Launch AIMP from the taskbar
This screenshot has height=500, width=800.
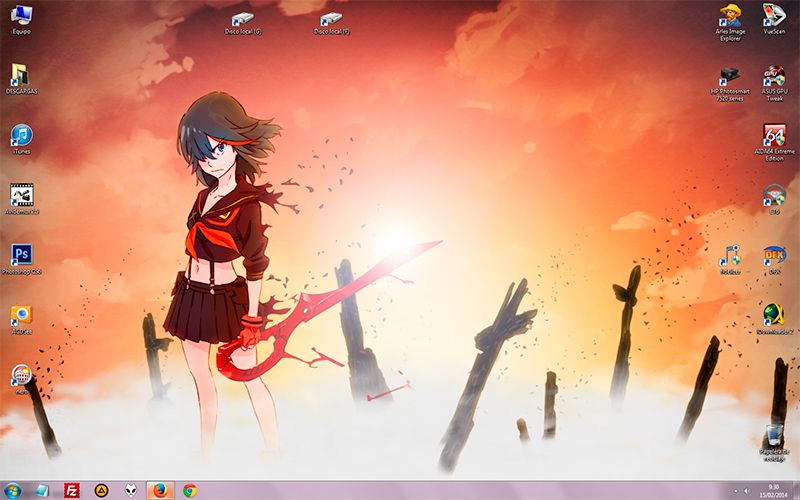click(101, 491)
